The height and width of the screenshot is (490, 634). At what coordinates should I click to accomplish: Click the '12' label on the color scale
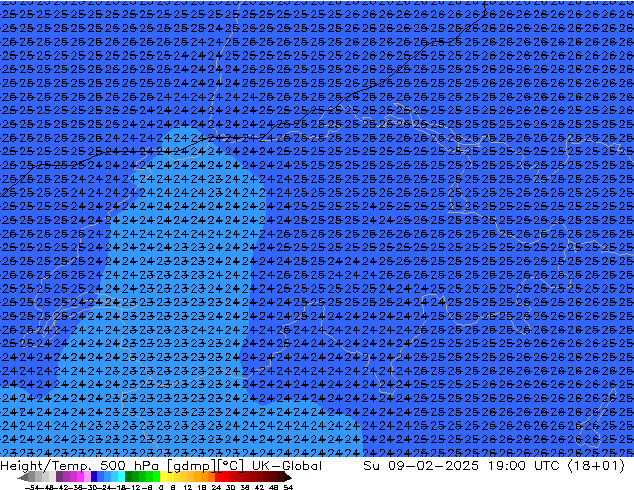pyautogui.click(x=187, y=488)
